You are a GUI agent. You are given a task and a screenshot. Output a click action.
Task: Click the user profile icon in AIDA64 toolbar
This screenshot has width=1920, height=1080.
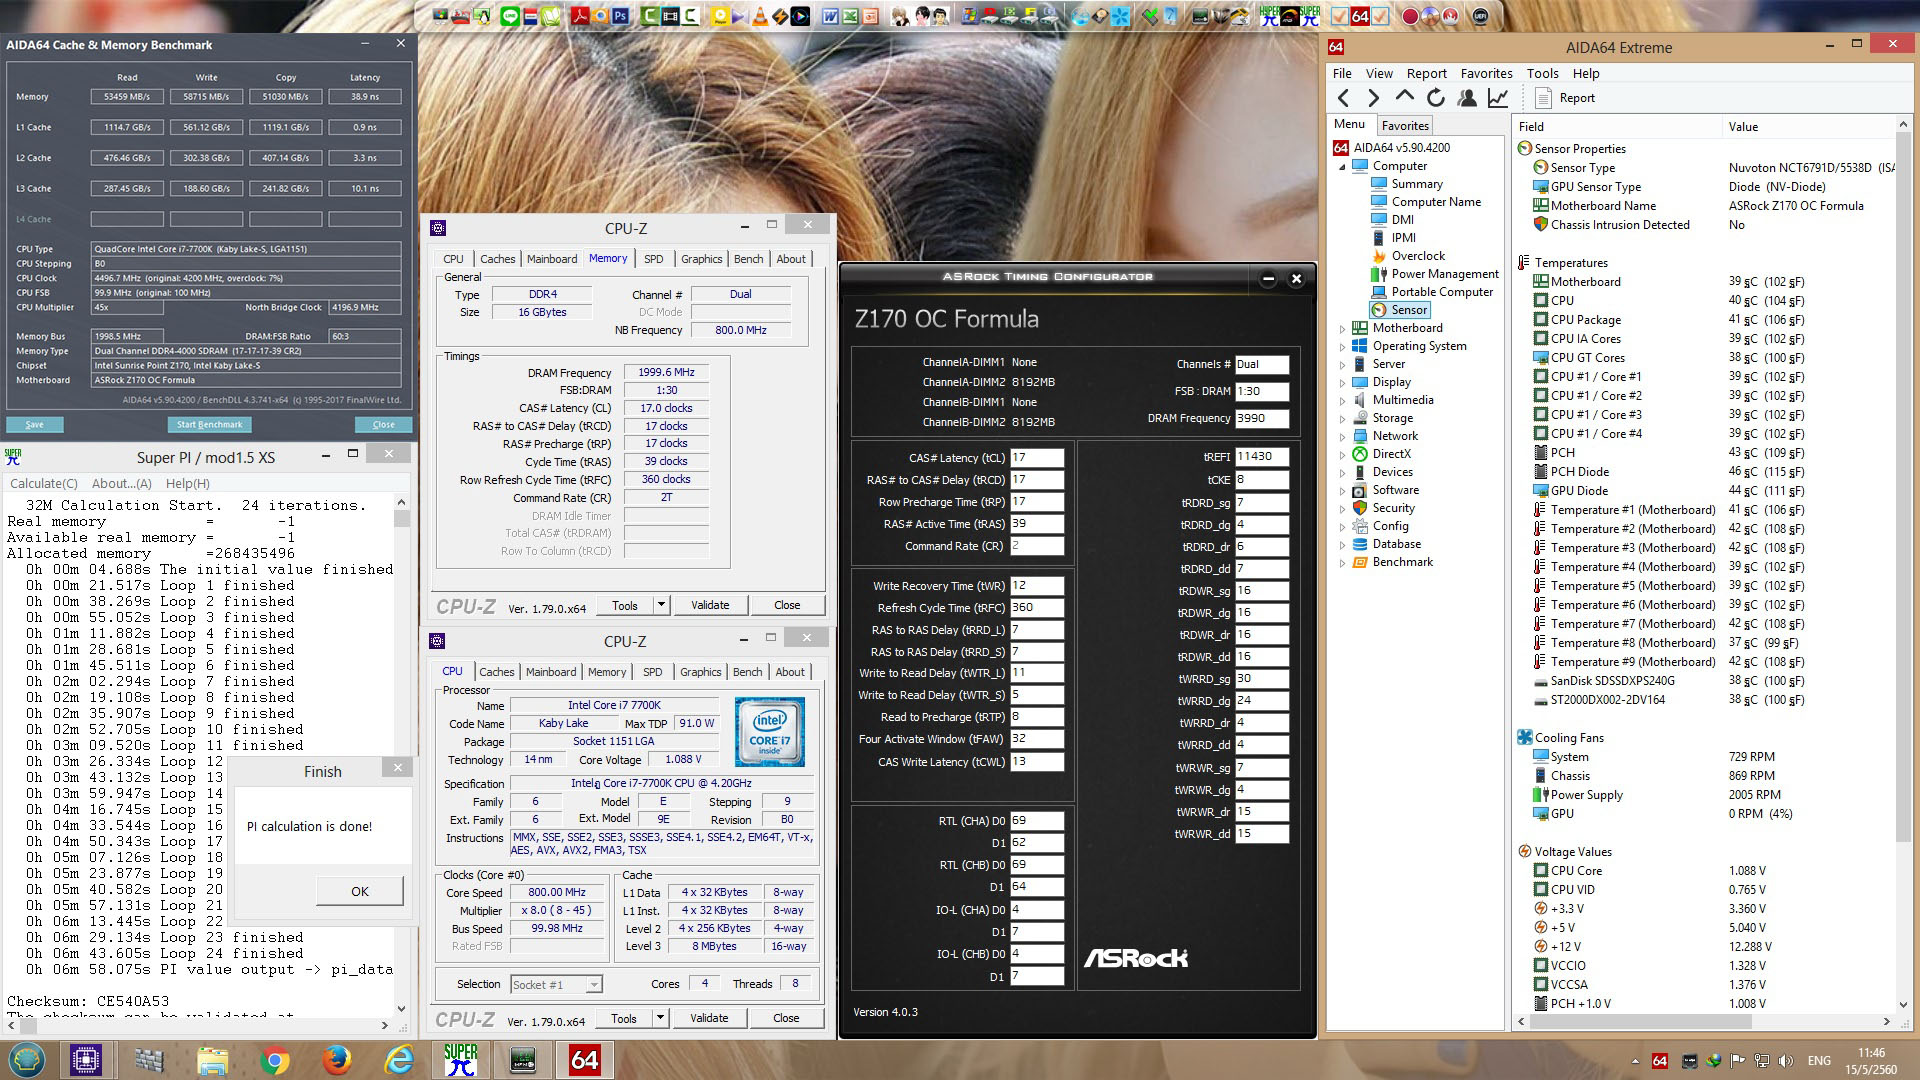point(1466,98)
